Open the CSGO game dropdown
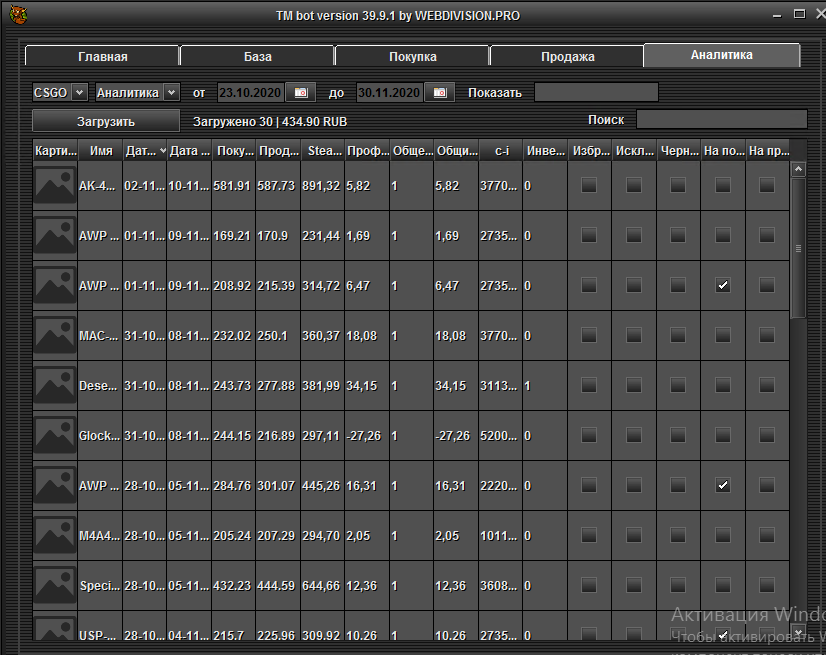Image resolution: width=826 pixels, height=655 pixels. coord(60,93)
